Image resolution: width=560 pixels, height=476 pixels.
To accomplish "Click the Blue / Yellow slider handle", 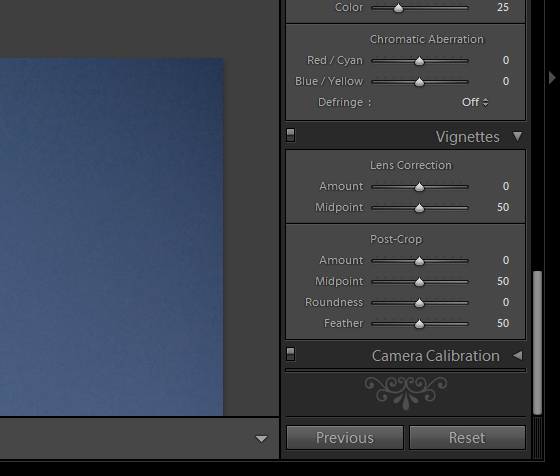I will 419,82.
